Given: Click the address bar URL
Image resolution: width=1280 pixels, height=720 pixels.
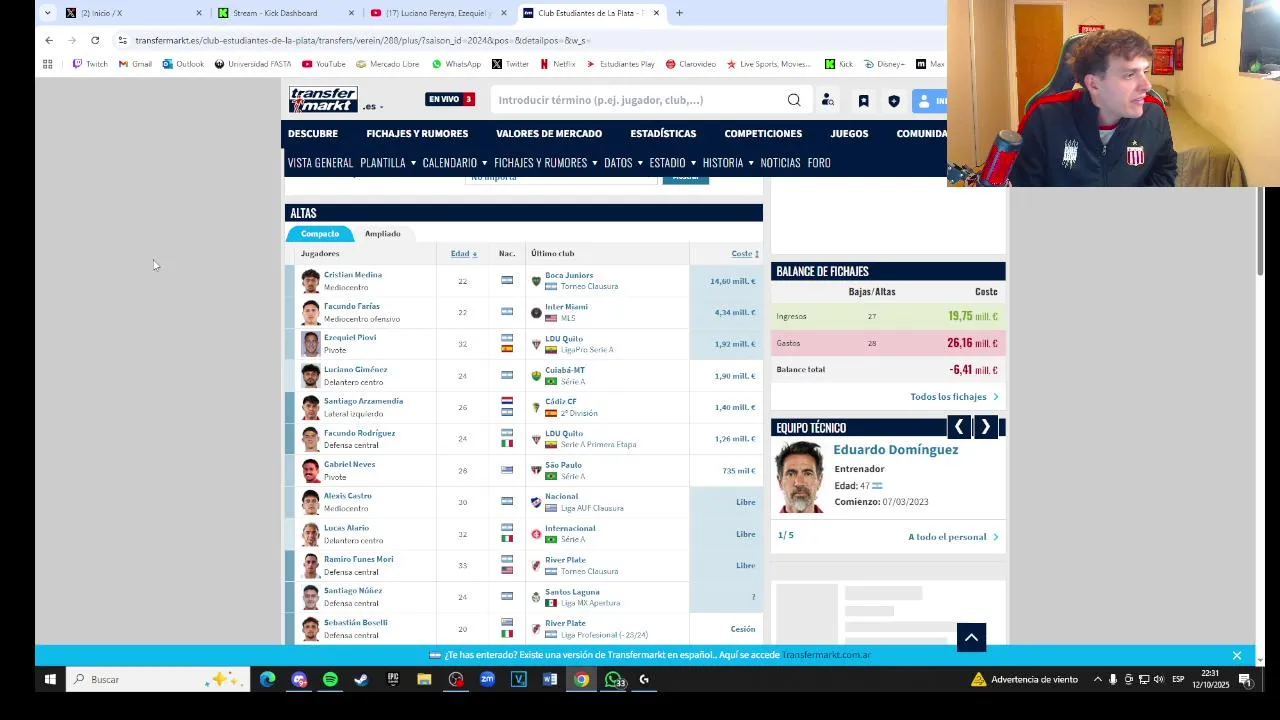Looking at the screenshot, I should point(362,41).
